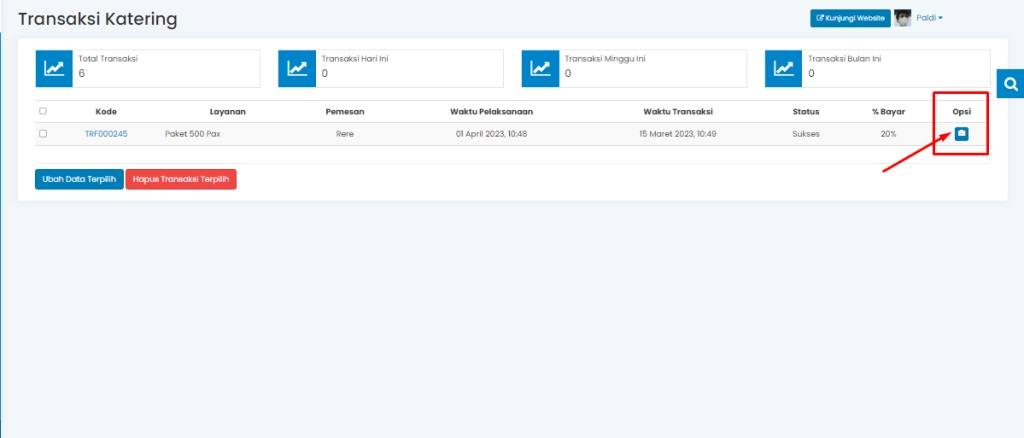1024x438 pixels.
Task: Click the Transaksi Minggu Ini chart icon
Action: pos(539,68)
